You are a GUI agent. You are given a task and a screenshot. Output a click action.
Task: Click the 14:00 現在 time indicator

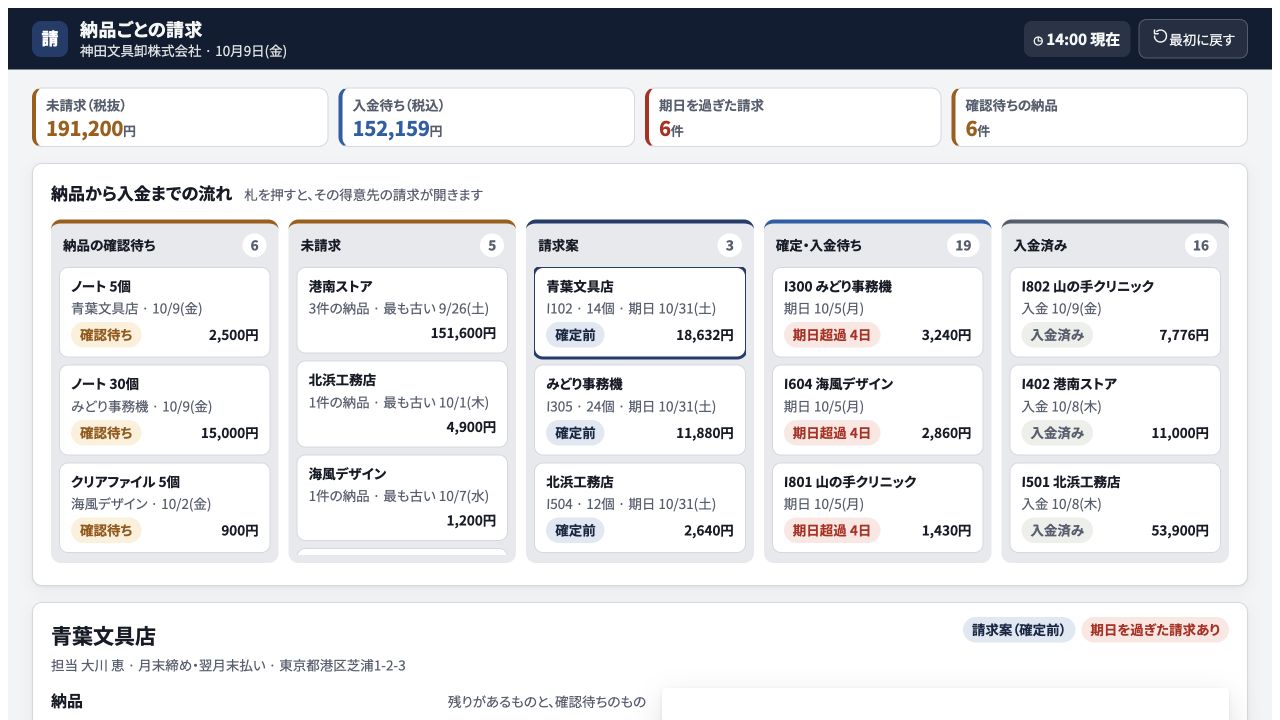[x=1077, y=39]
